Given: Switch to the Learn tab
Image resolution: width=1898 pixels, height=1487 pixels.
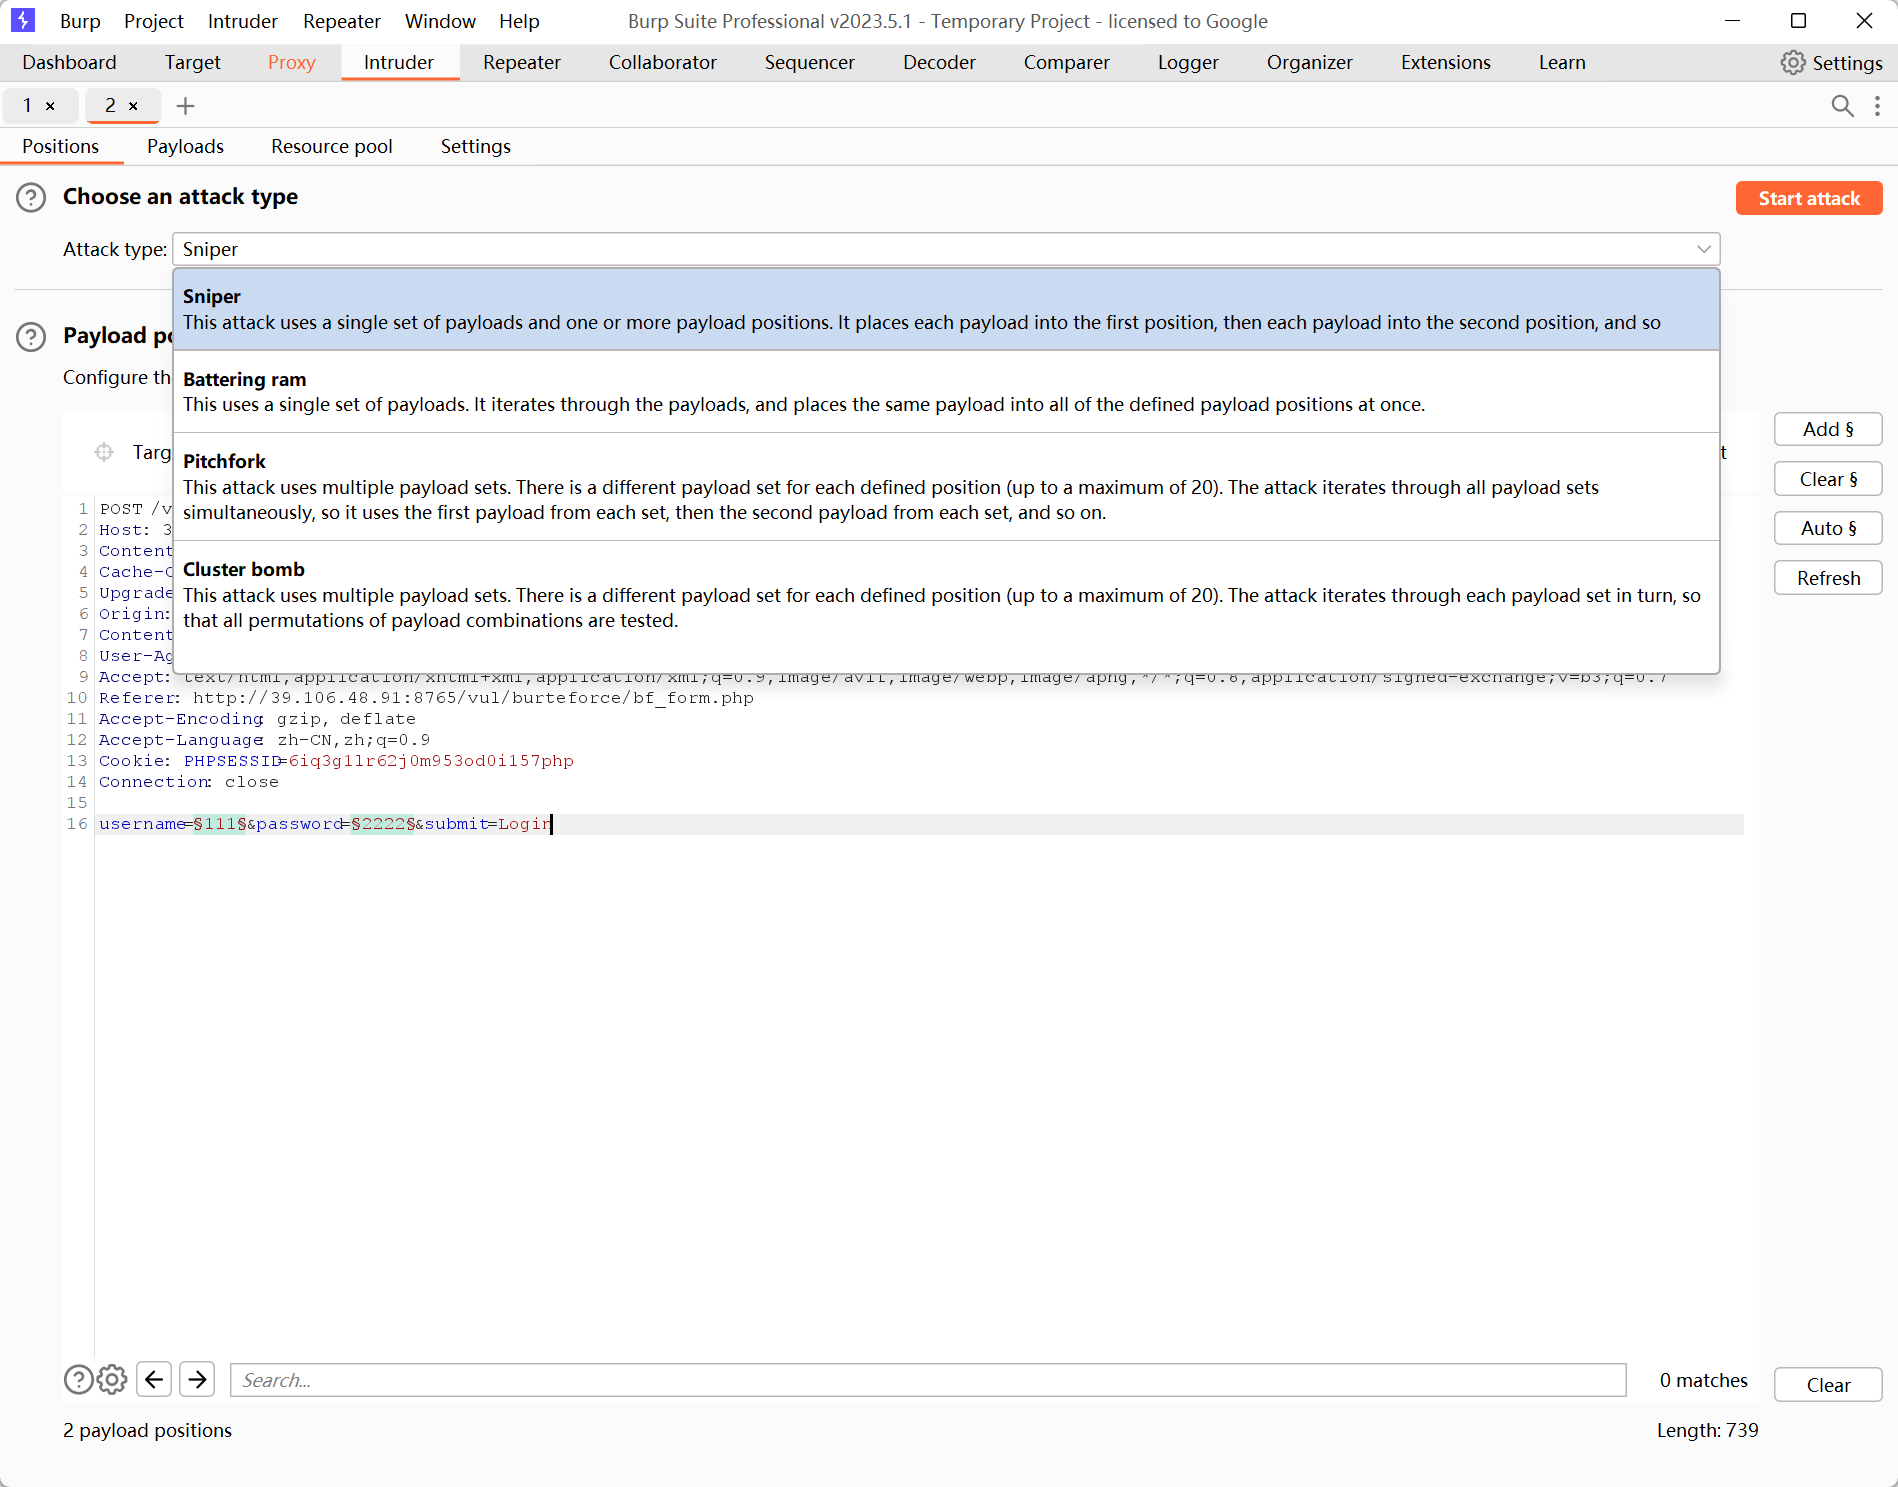Looking at the screenshot, I should (1562, 62).
